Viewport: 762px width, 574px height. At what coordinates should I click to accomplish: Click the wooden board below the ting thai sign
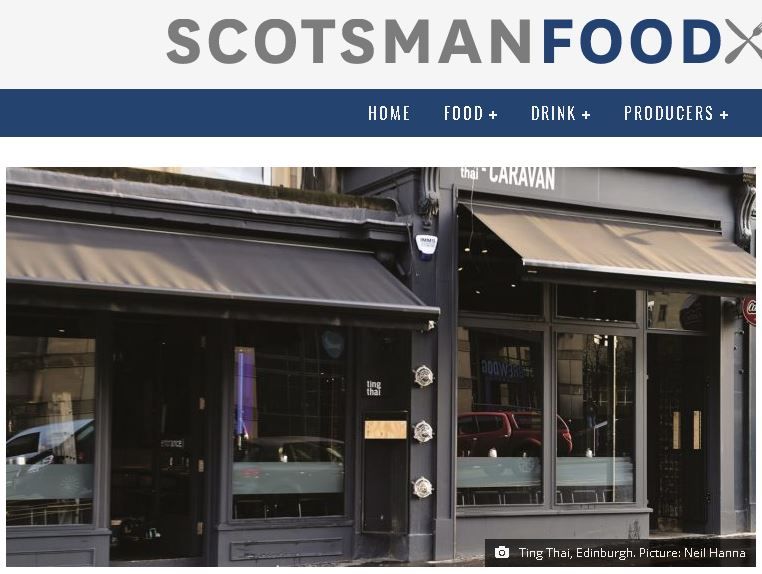coord(386,430)
